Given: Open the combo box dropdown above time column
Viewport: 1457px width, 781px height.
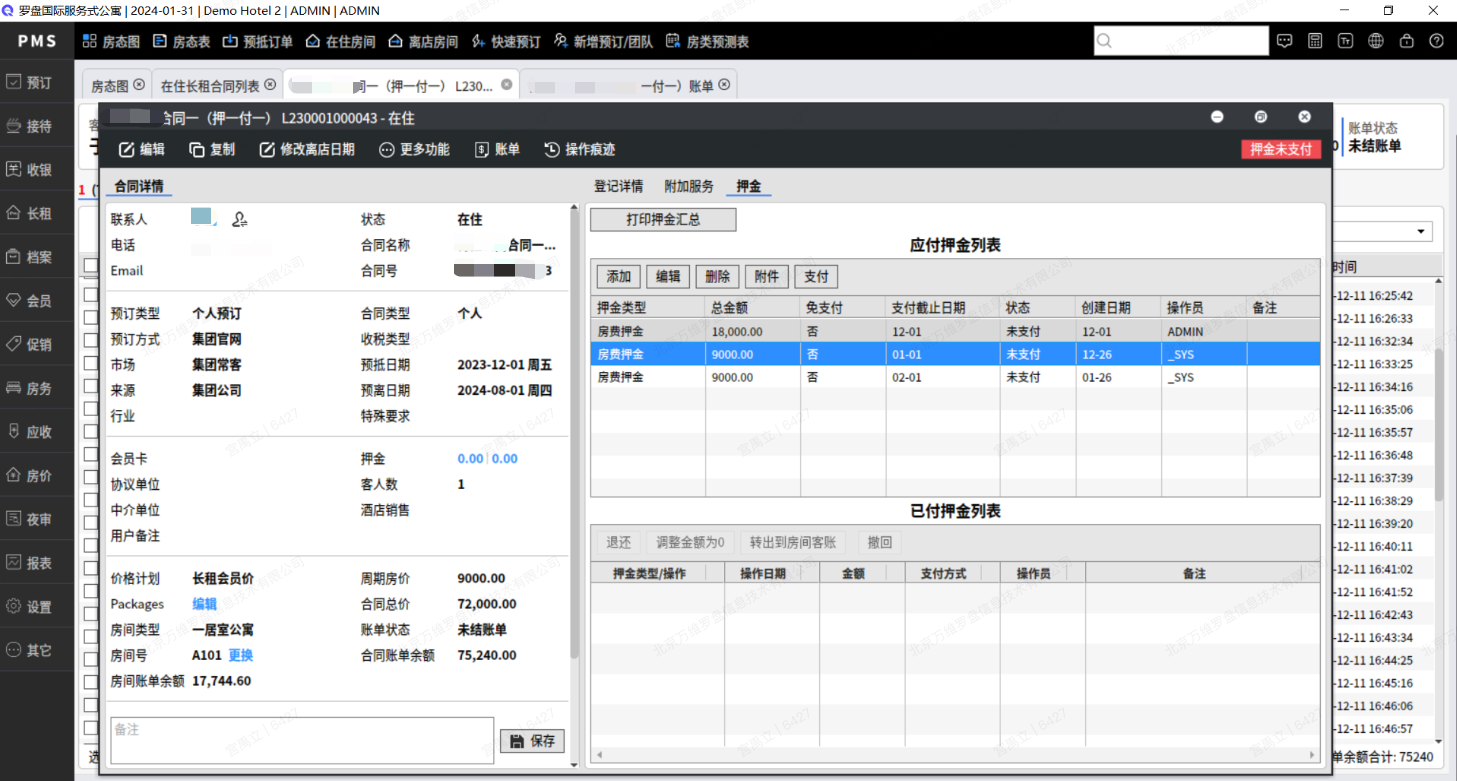Looking at the screenshot, I should (1421, 232).
